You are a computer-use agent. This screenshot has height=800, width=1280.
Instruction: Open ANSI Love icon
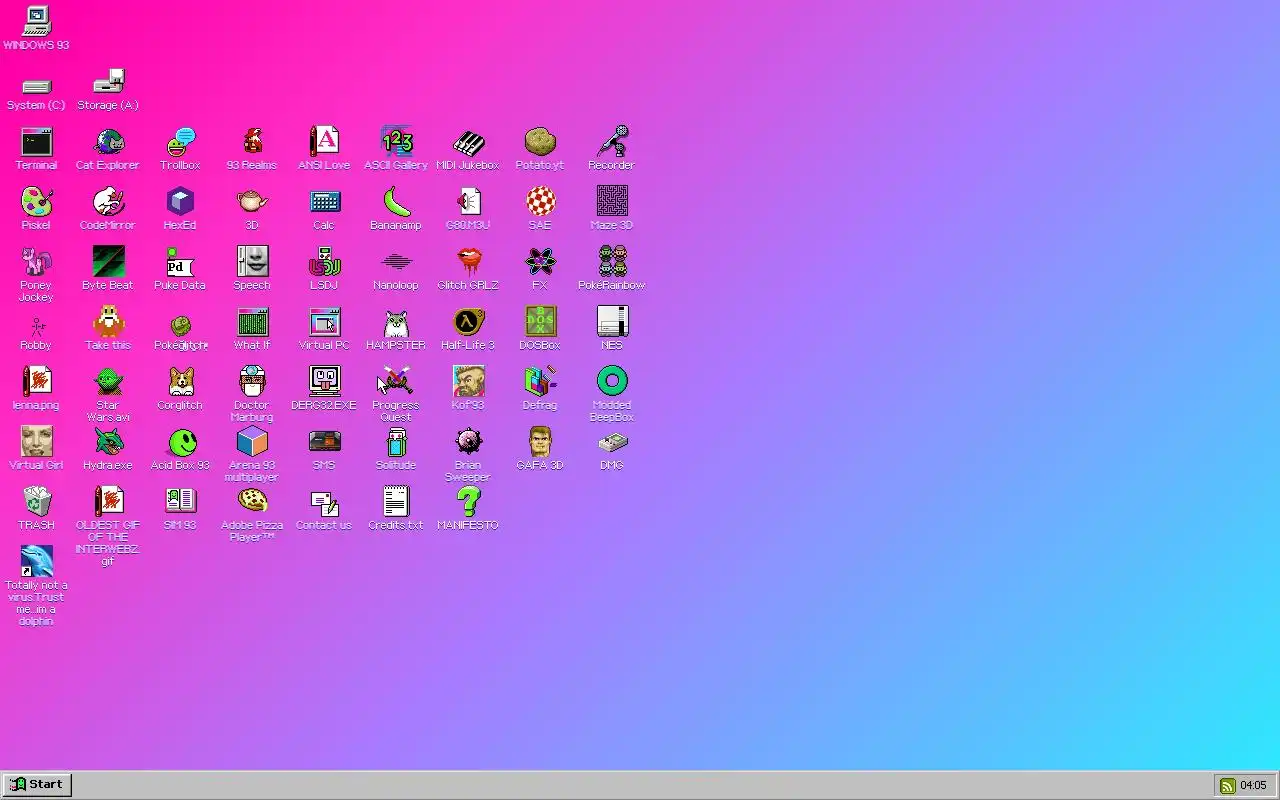click(324, 142)
